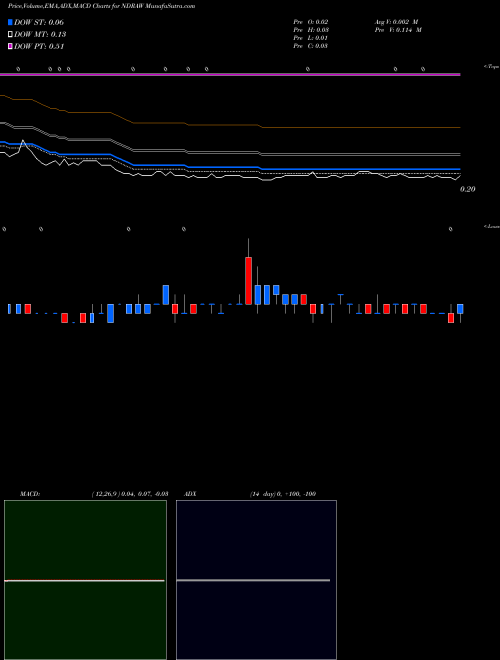Screen dimensions: 500x660
Task: Click the MACD panel title
Action: (30, 494)
